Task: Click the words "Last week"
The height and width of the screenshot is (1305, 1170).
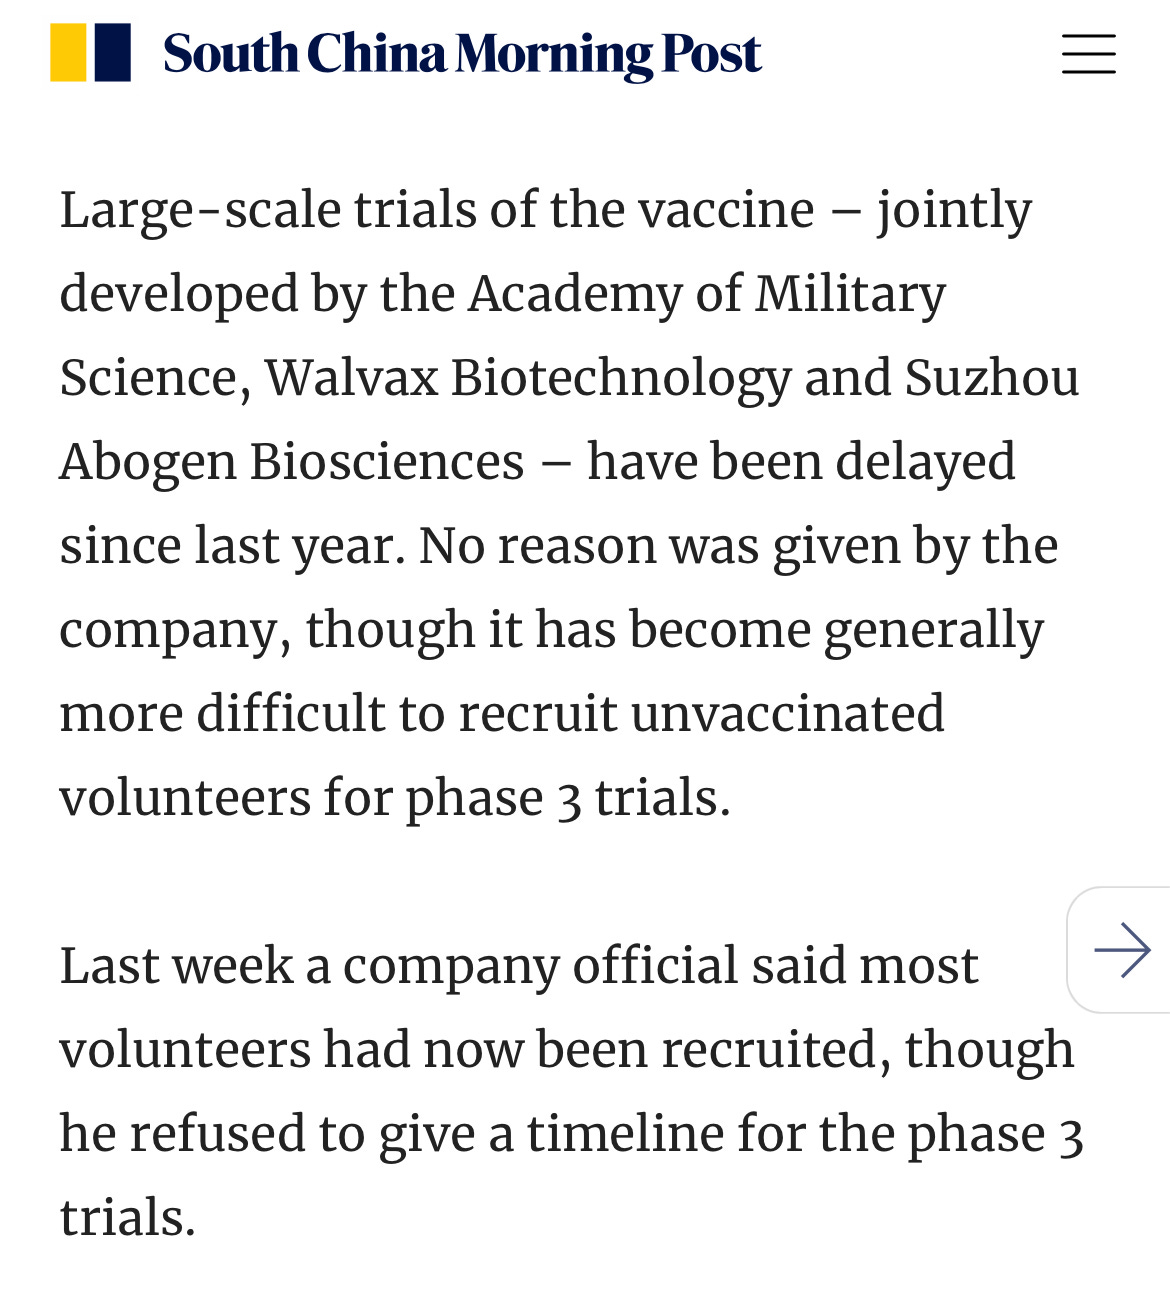Action: click(x=176, y=967)
